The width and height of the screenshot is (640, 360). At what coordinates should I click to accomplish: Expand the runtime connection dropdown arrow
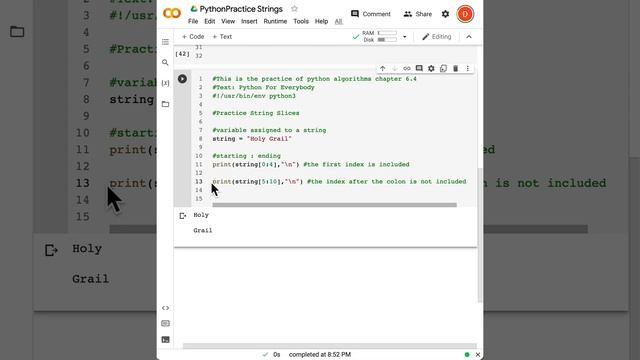click(x=404, y=37)
